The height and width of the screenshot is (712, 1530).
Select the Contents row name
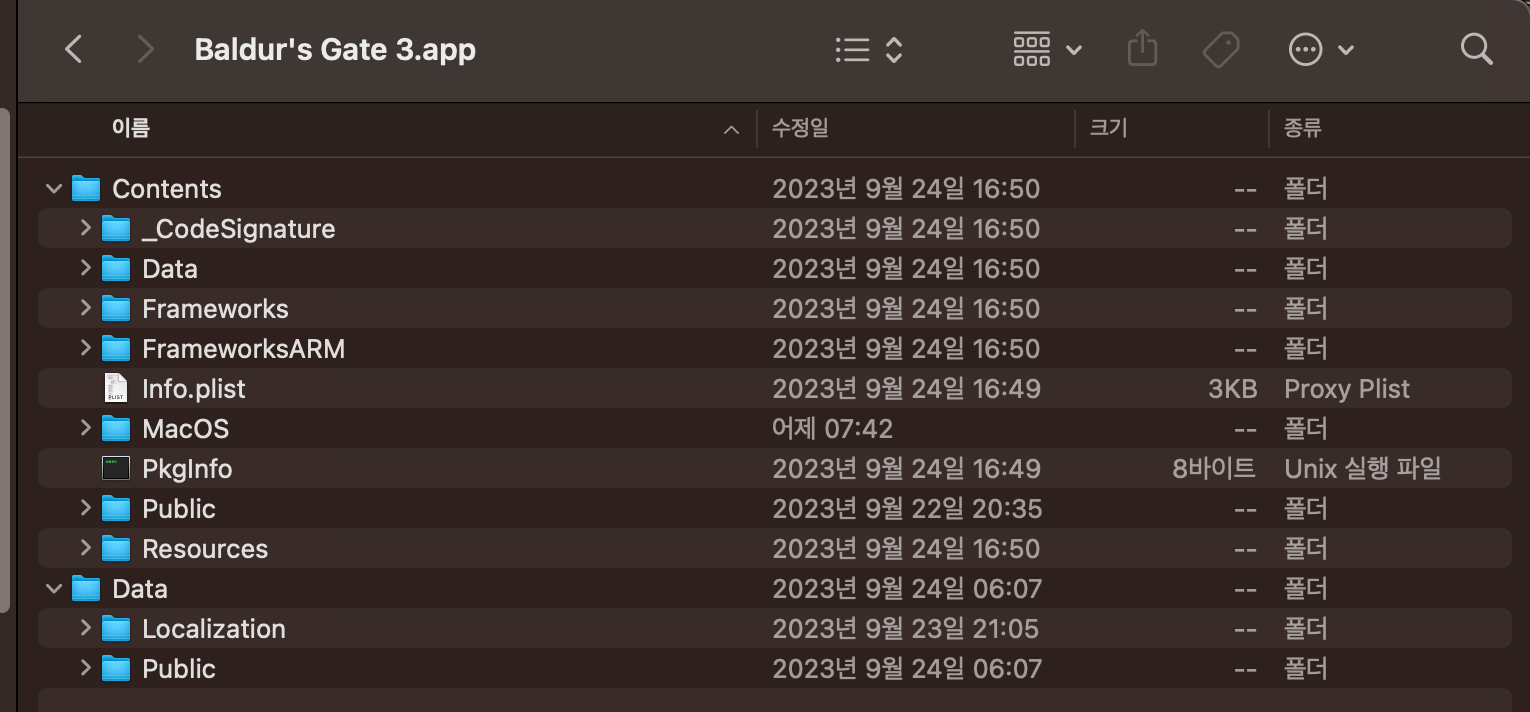[167, 189]
